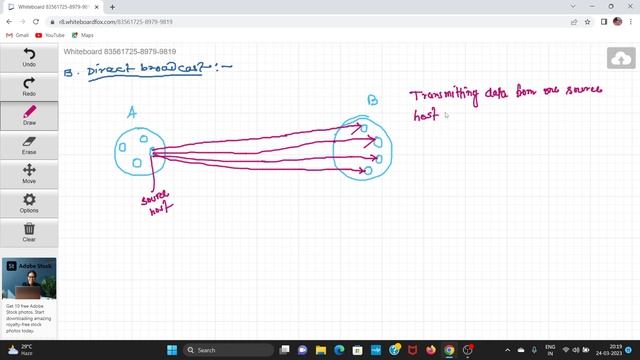Clear the whiteboard with trash icon
This screenshot has width=640, height=360.
(29, 233)
